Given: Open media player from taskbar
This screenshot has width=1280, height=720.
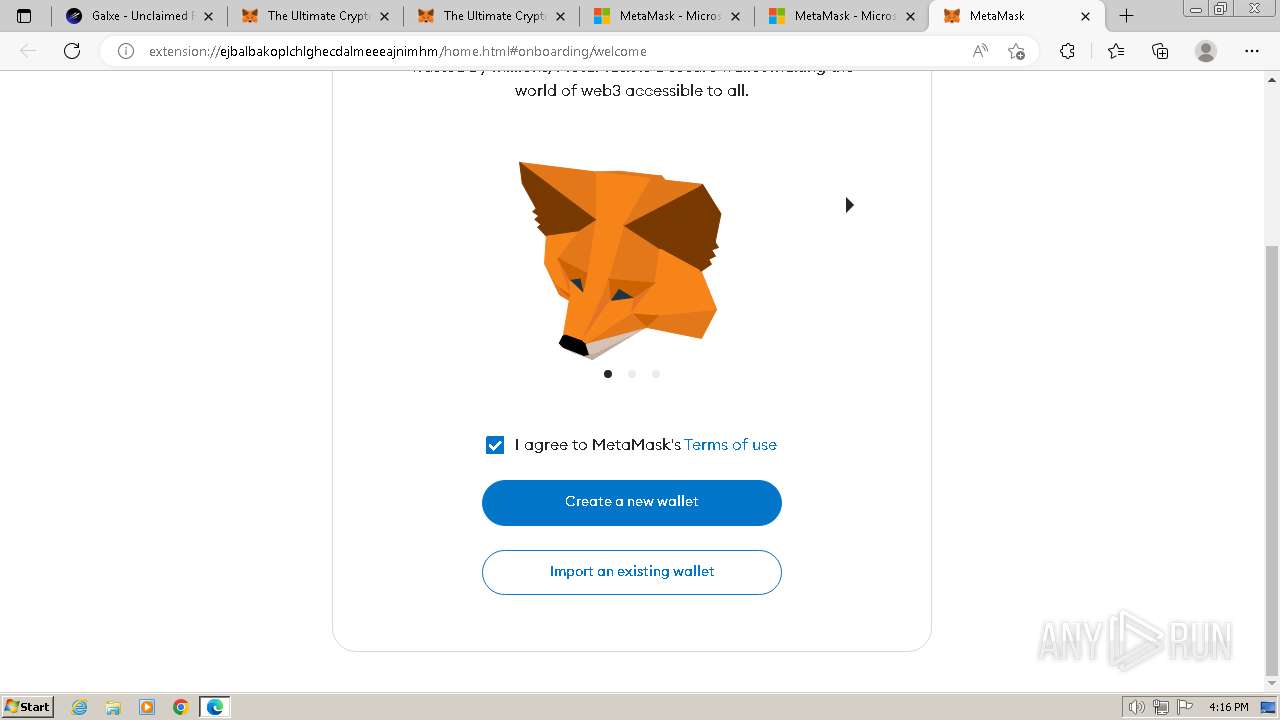Looking at the screenshot, I should (x=147, y=707).
